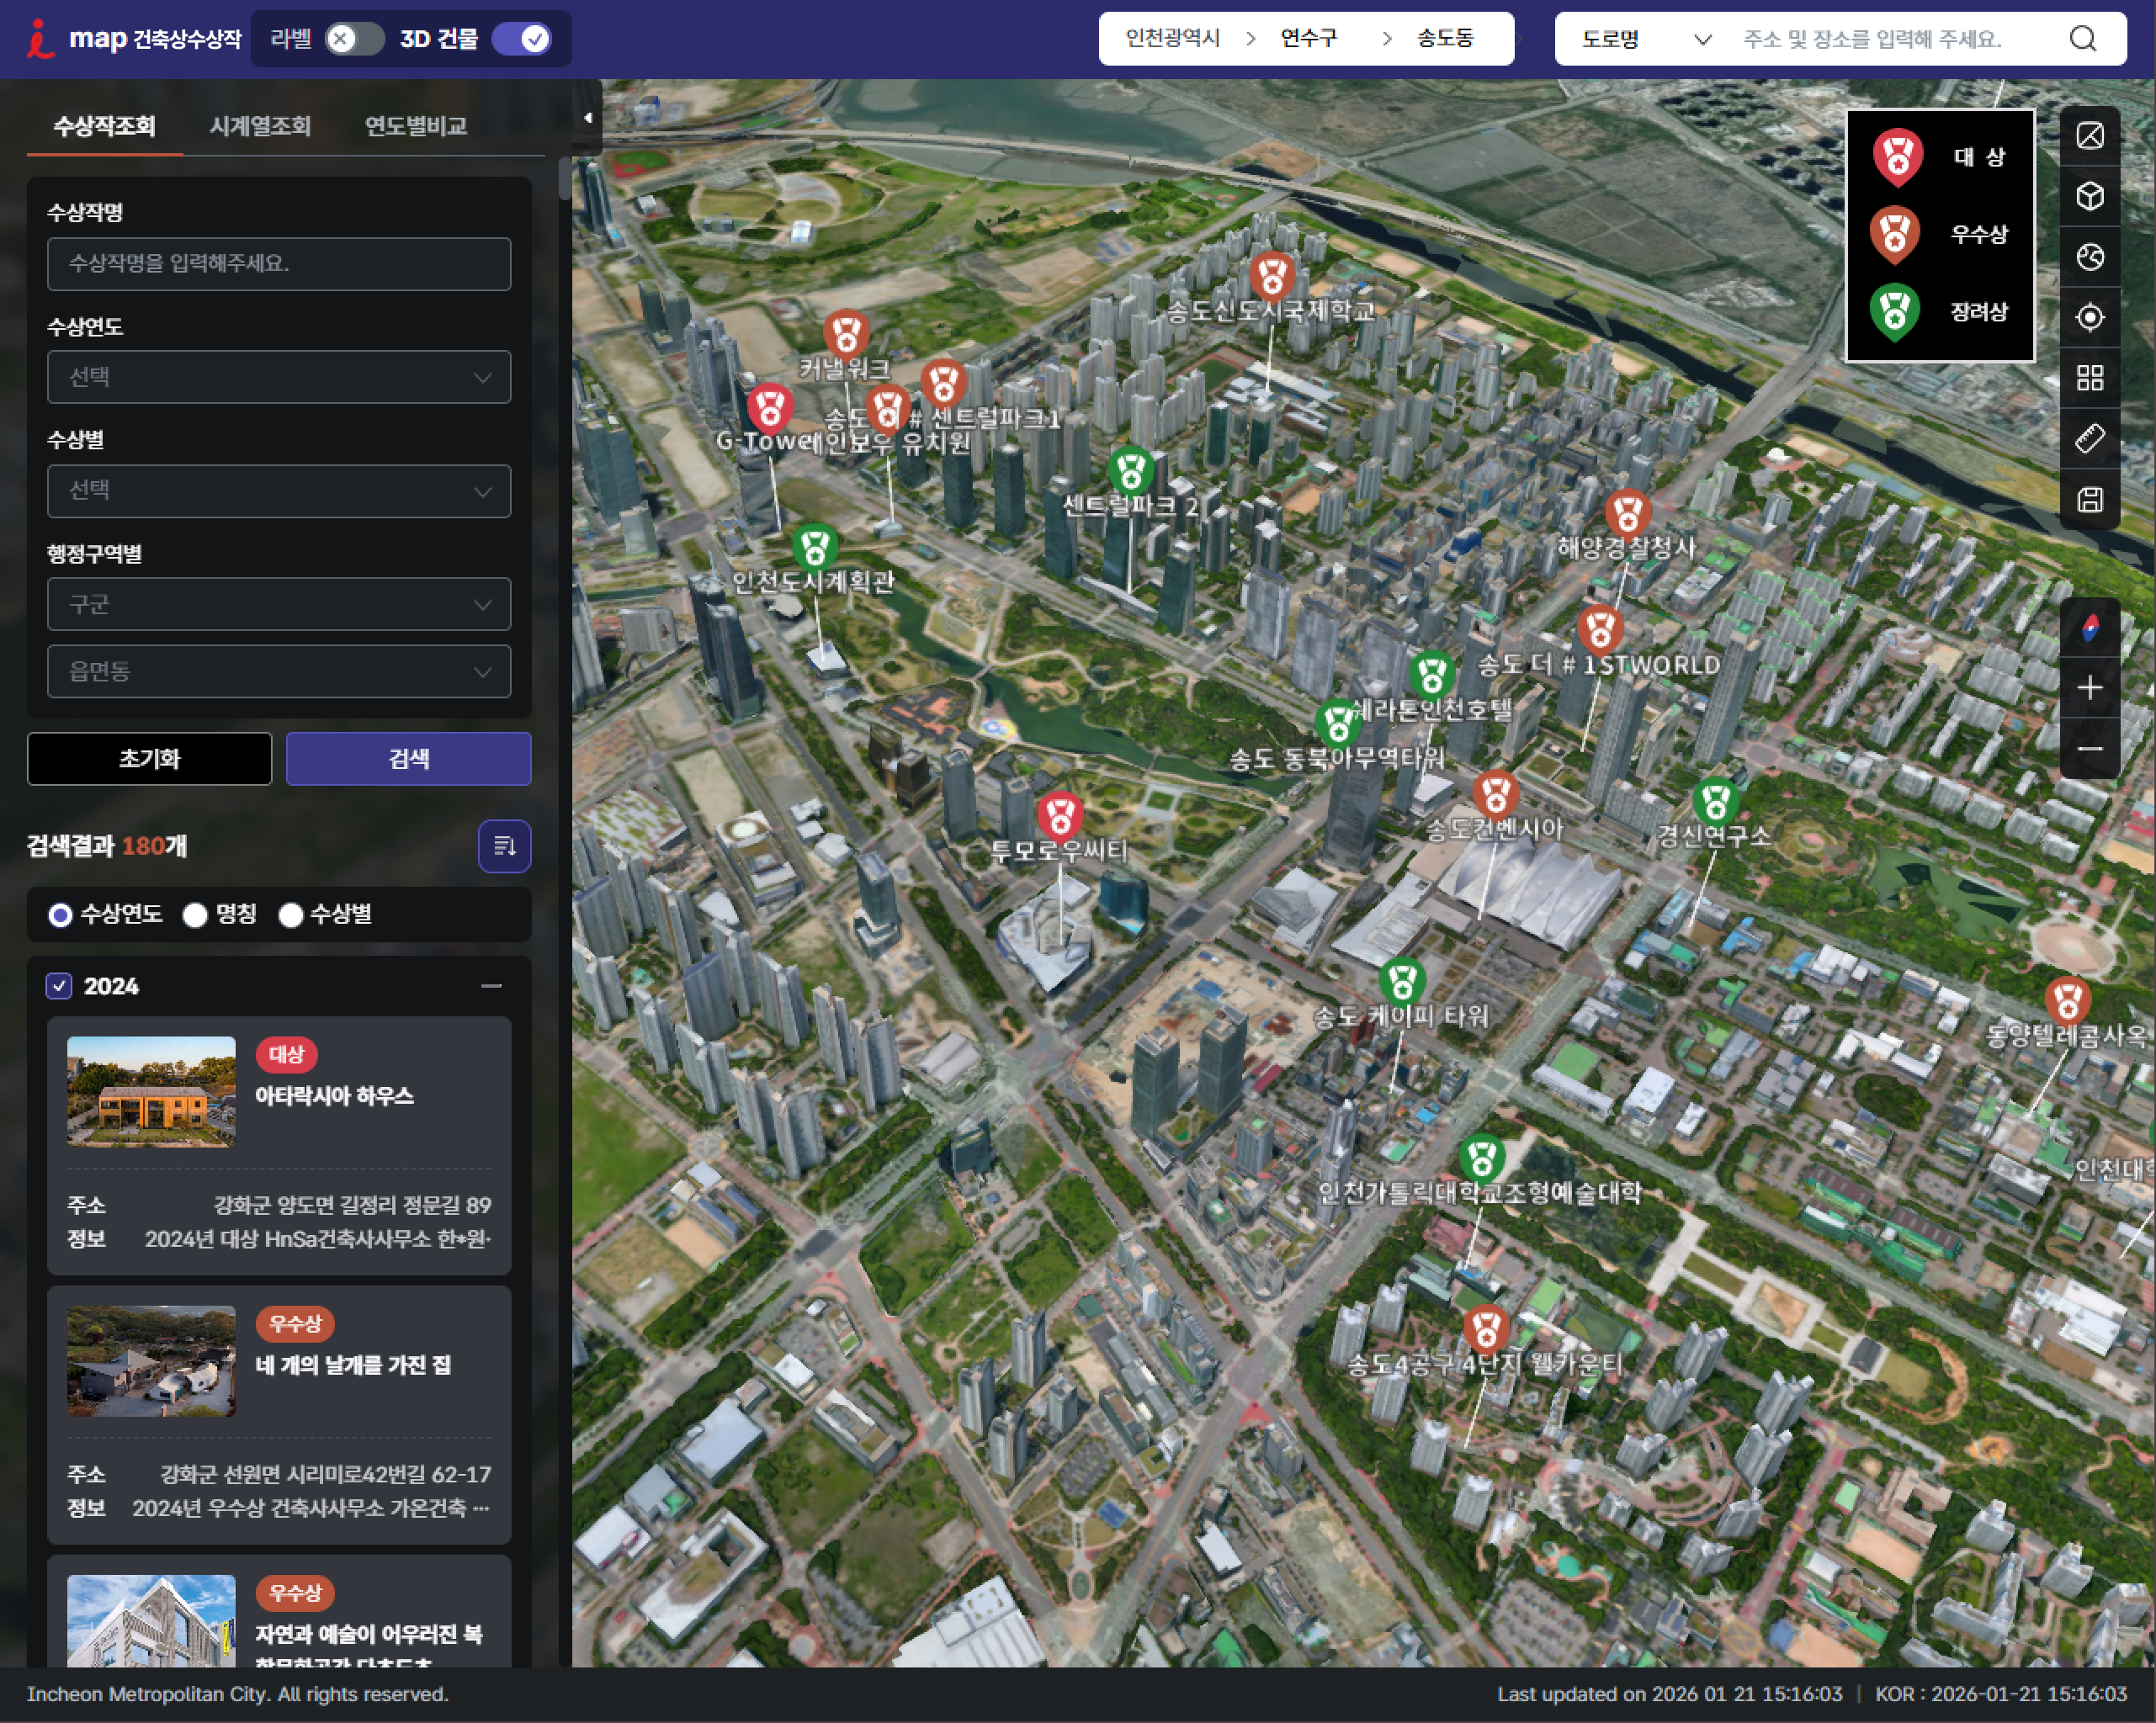Disable the 3D 건물 toggle
The image size is (2156, 1723).
(x=522, y=39)
